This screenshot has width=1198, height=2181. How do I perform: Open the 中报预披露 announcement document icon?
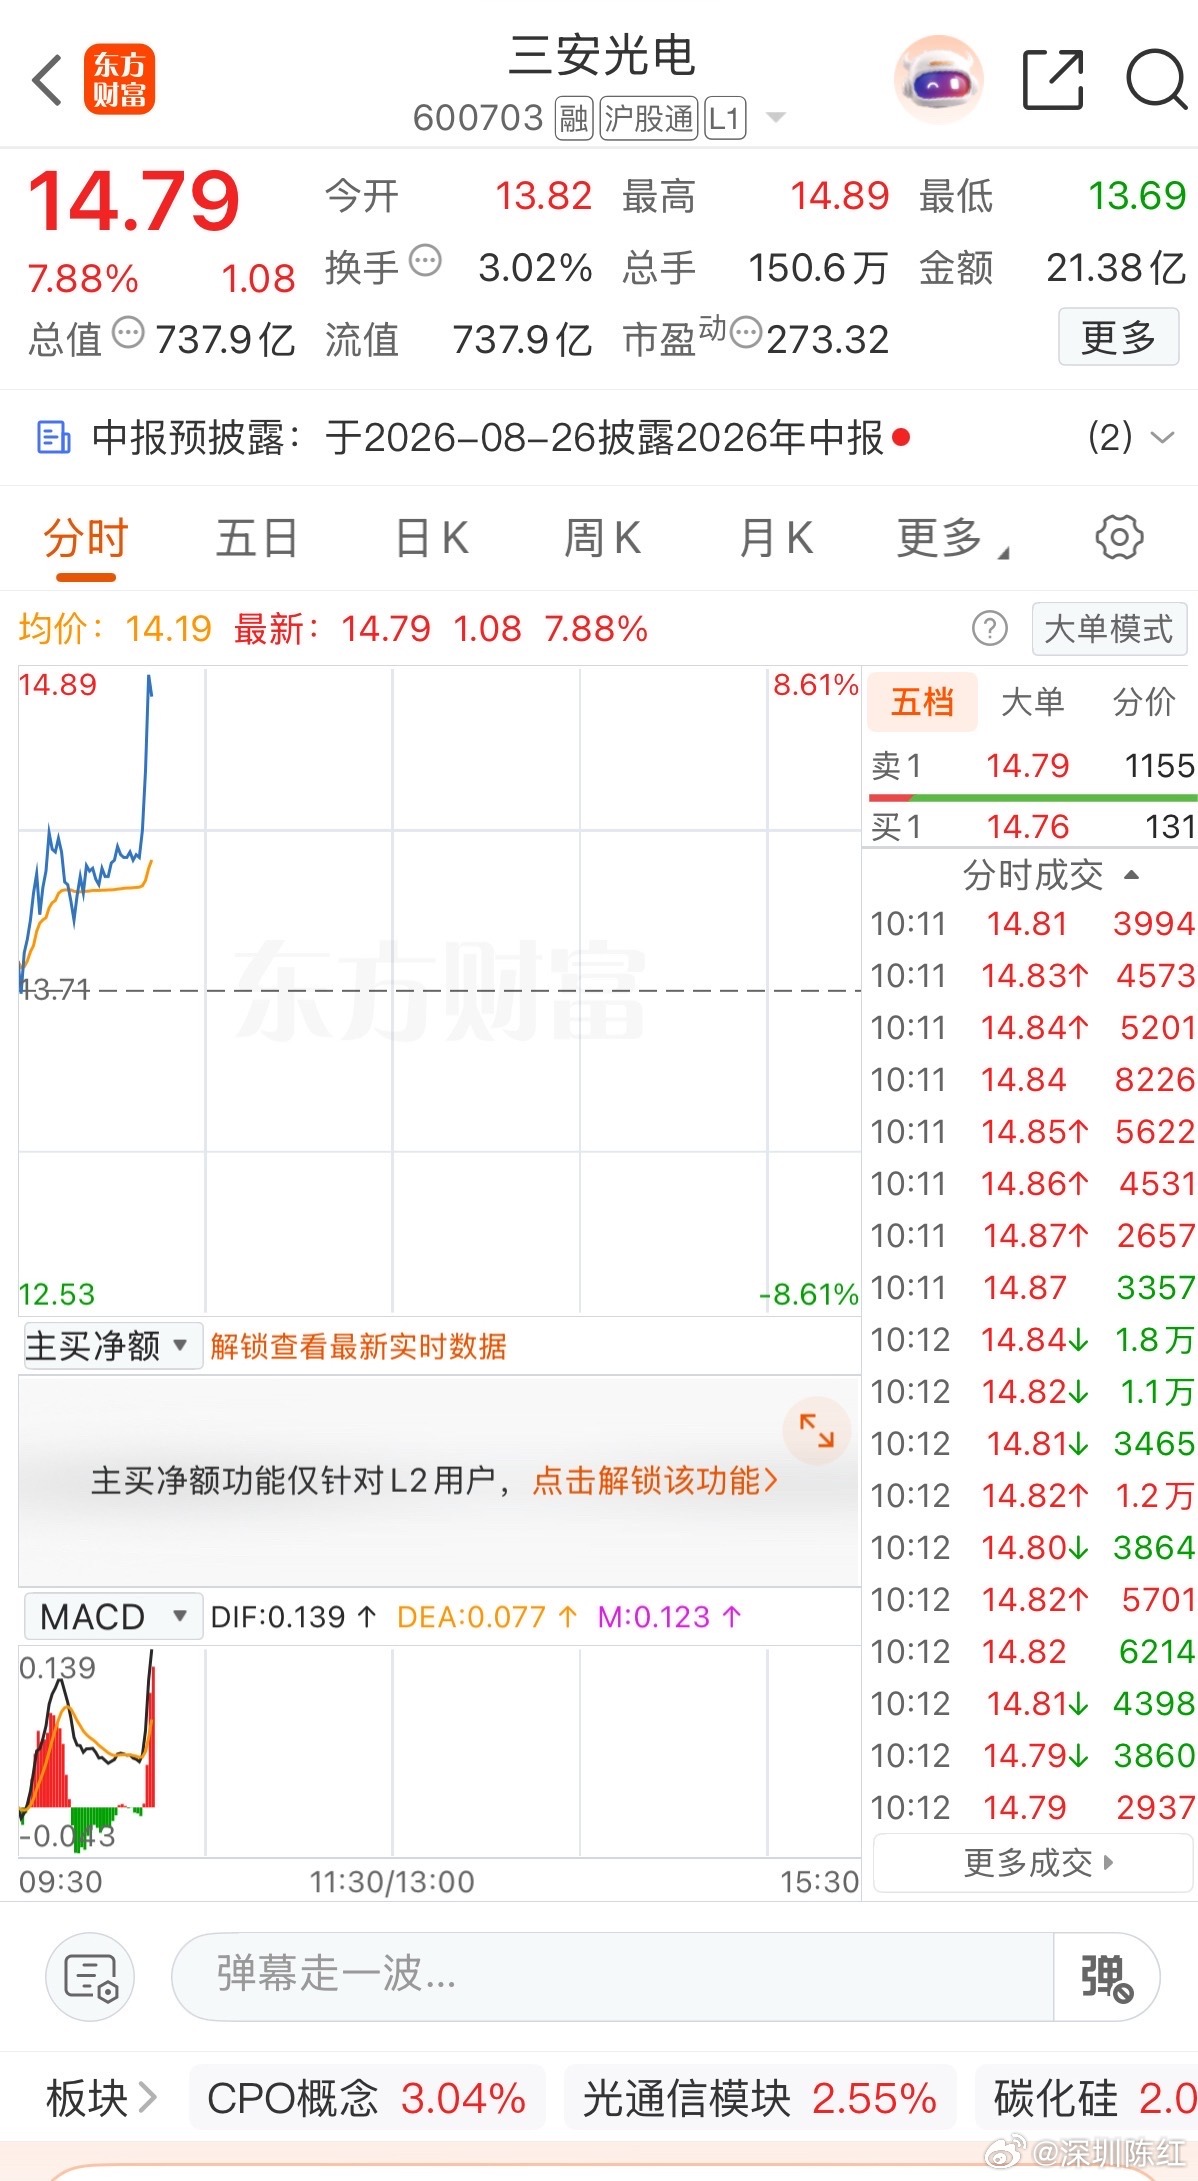(x=53, y=438)
